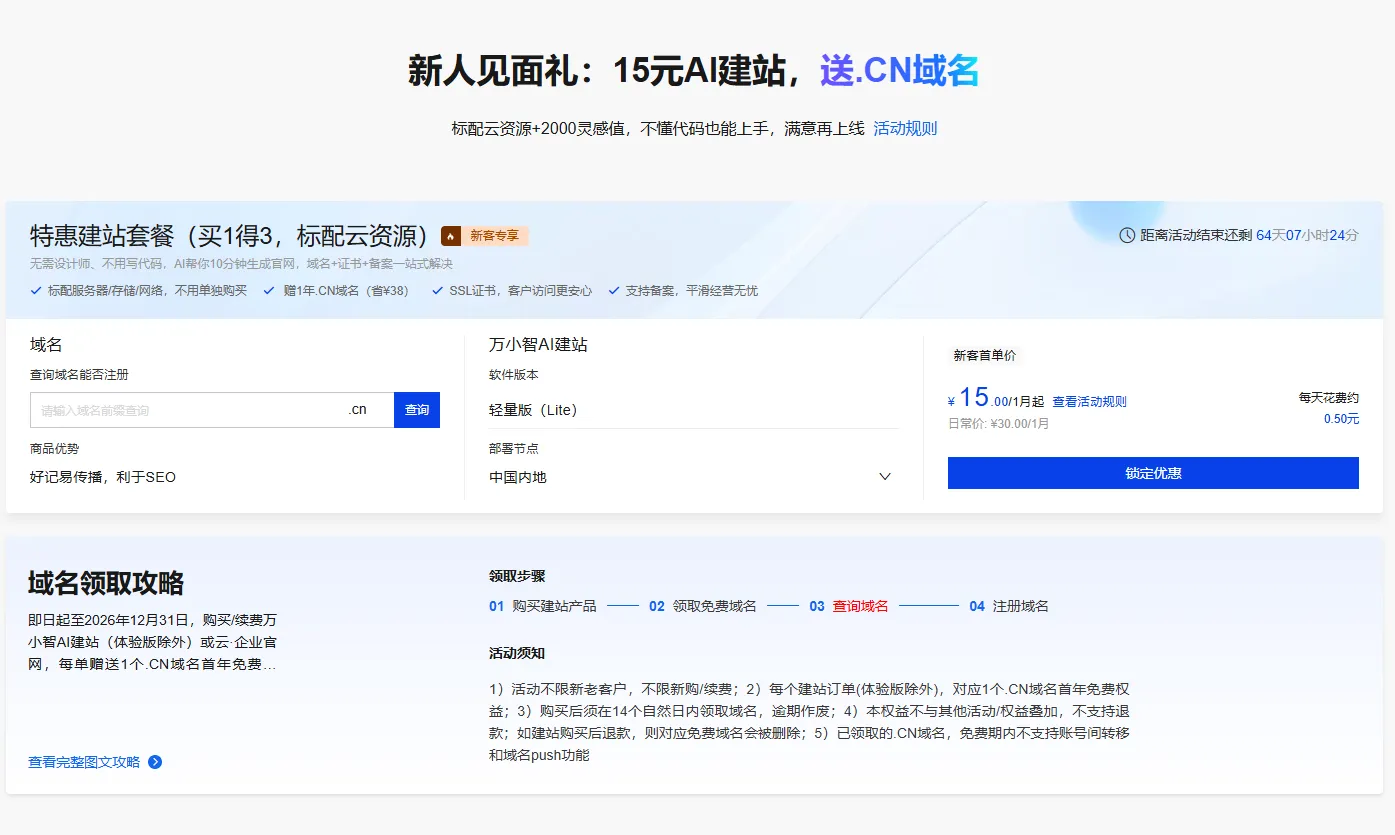Select step 02 领取免费域名
Viewport: 1395px width, 835px height.
[x=703, y=606]
